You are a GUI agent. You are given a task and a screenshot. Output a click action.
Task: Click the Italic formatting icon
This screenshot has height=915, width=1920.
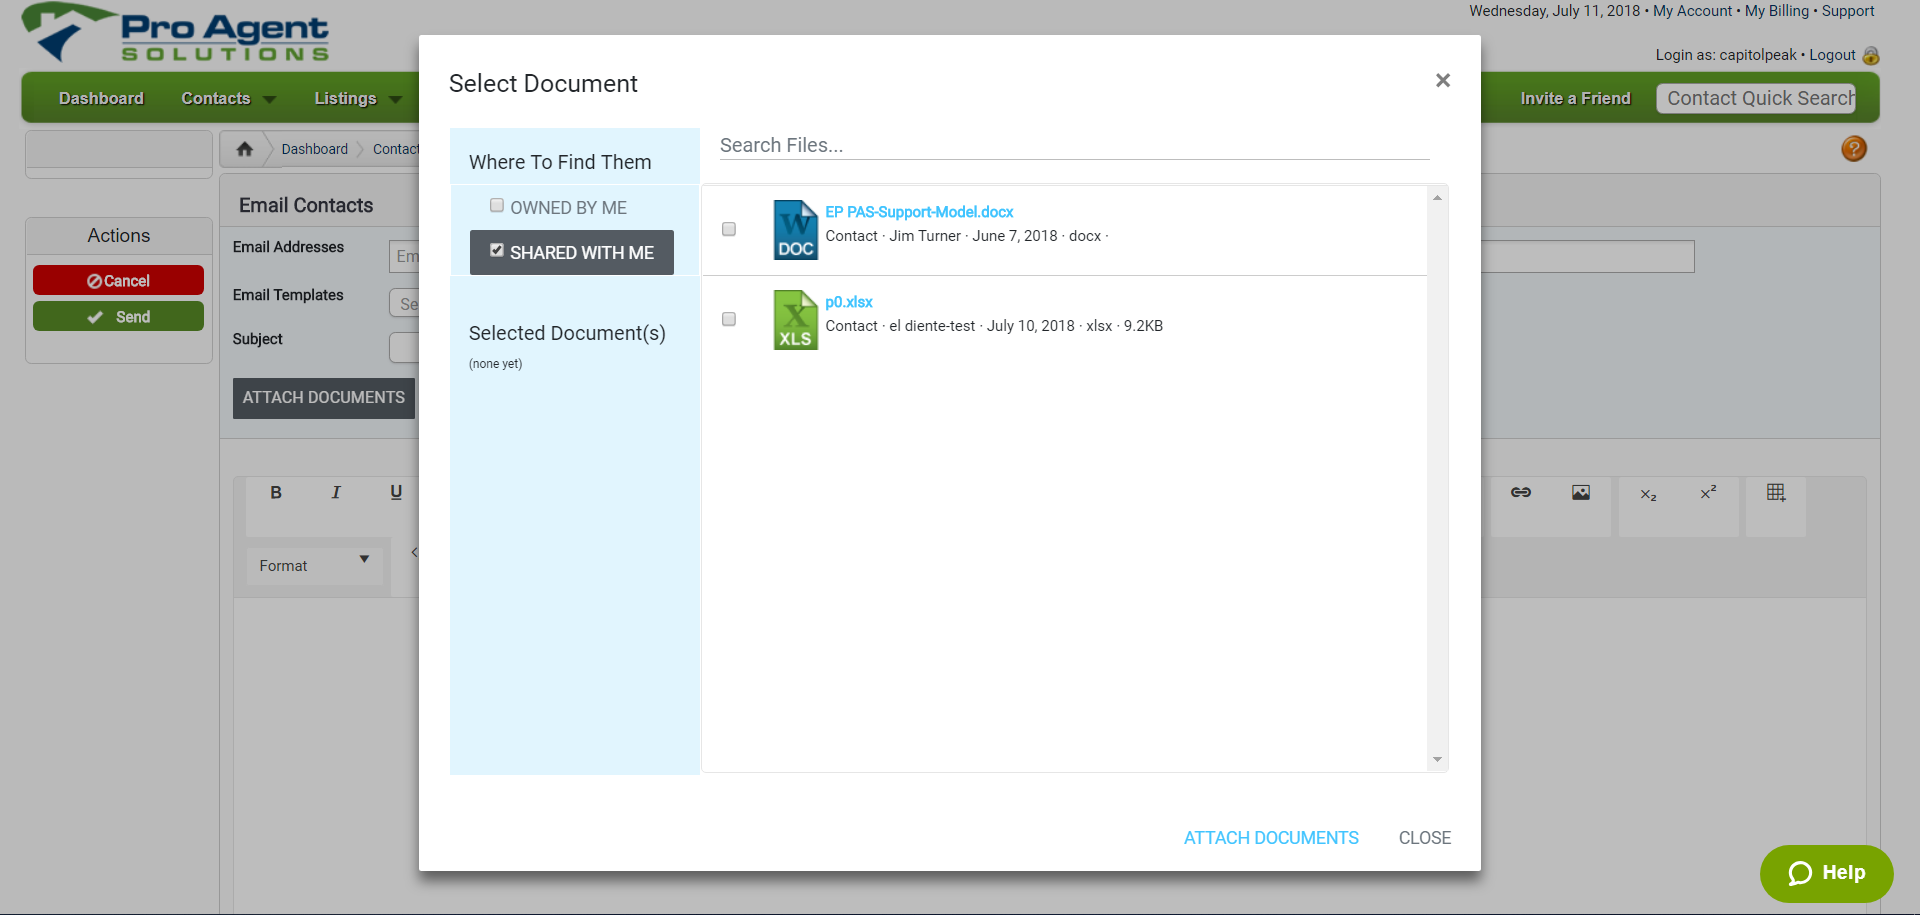coord(336,492)
